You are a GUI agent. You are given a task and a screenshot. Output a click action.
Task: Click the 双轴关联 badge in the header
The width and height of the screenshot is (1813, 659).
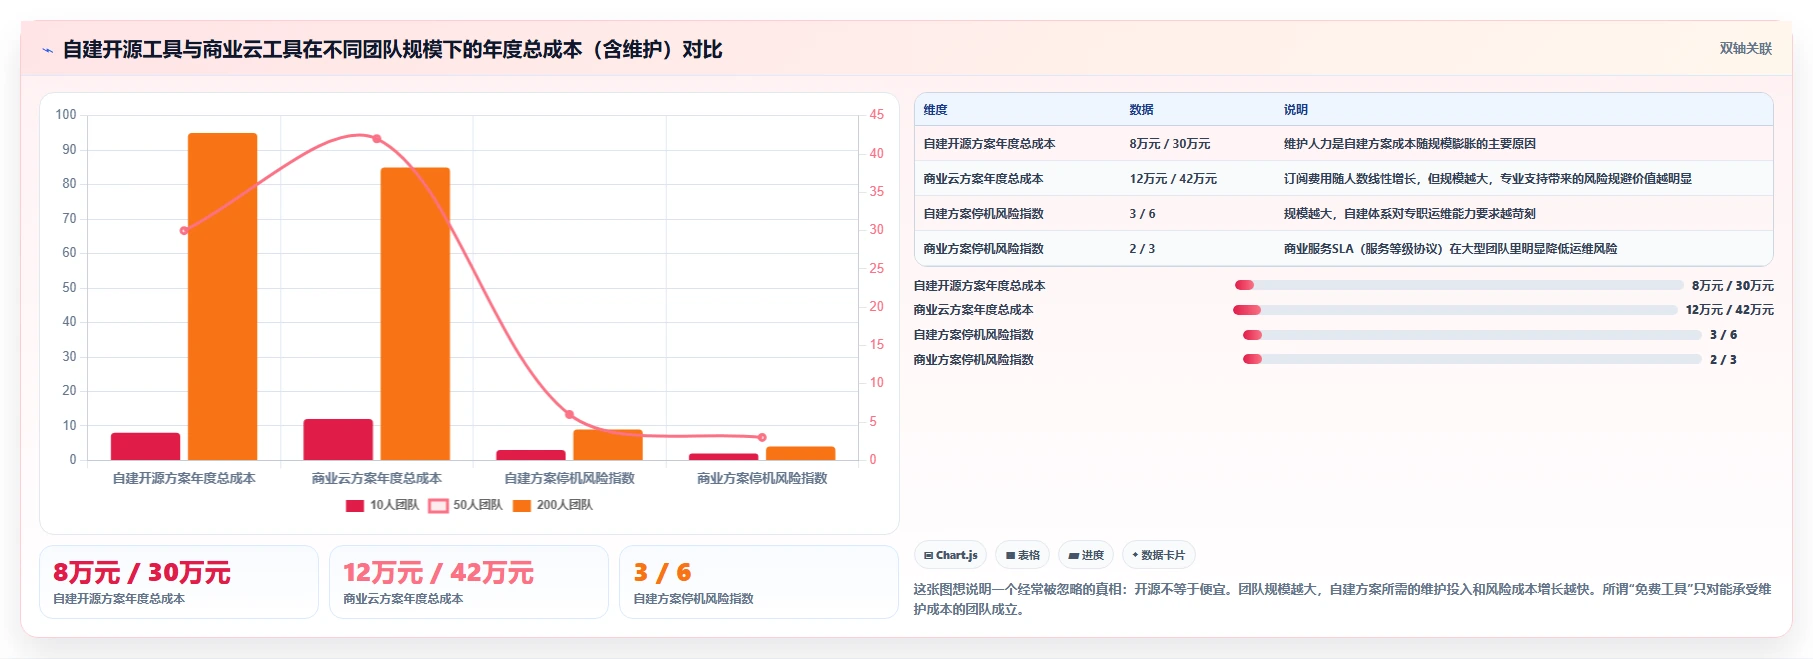pyautogui.click(x=1746, y=49)
